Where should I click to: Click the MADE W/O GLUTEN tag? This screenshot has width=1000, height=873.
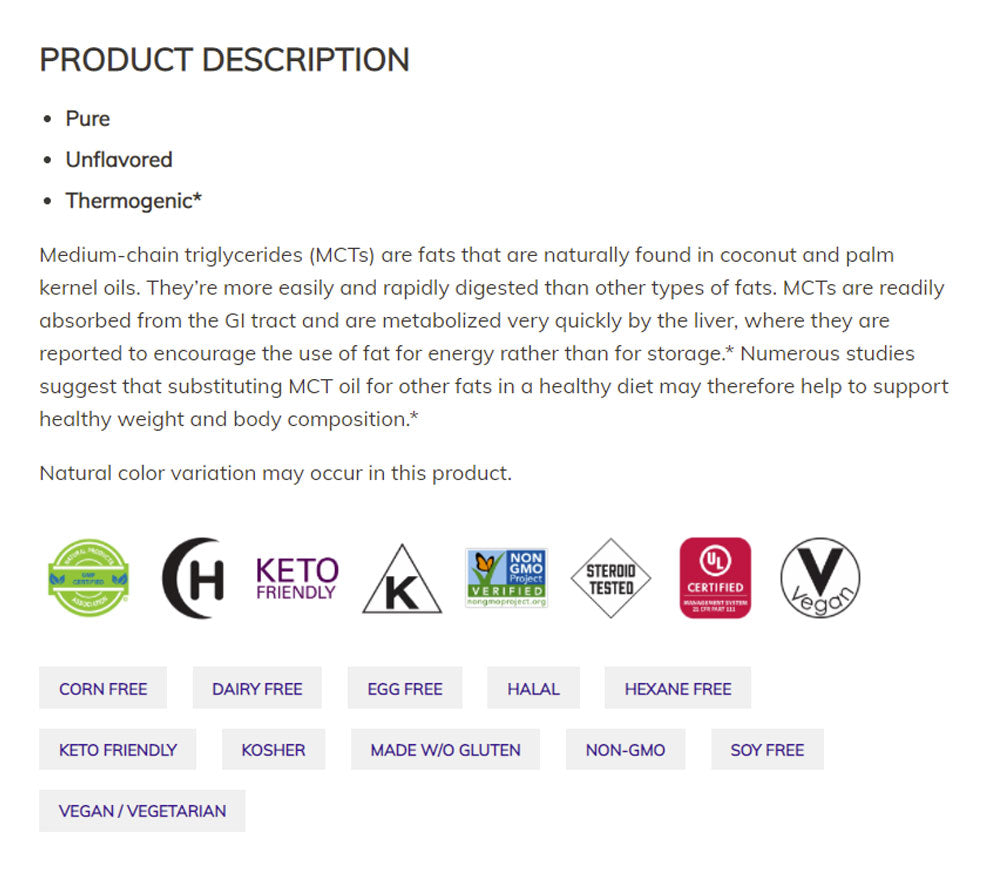445,749
